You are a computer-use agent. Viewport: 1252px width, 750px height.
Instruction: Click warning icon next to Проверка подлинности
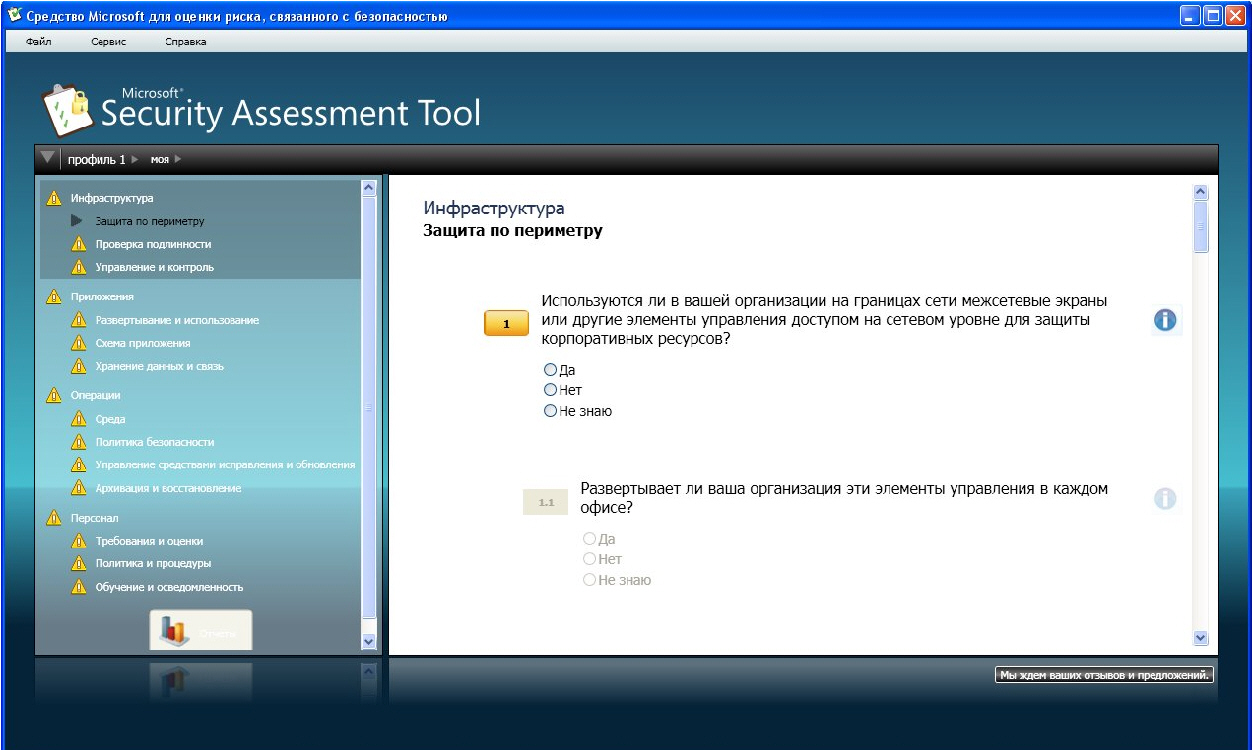79,244
